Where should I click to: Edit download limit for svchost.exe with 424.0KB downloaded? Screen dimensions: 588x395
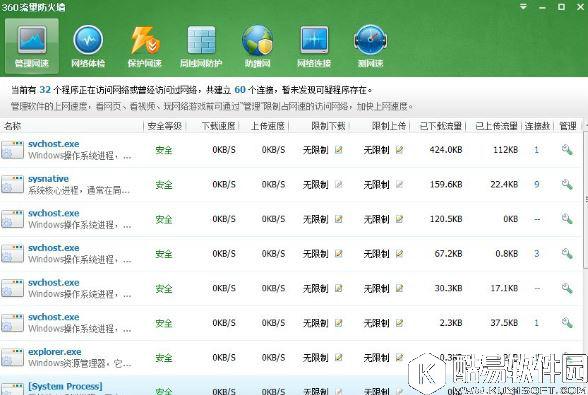pyautogui.click(x=339, y=150)
